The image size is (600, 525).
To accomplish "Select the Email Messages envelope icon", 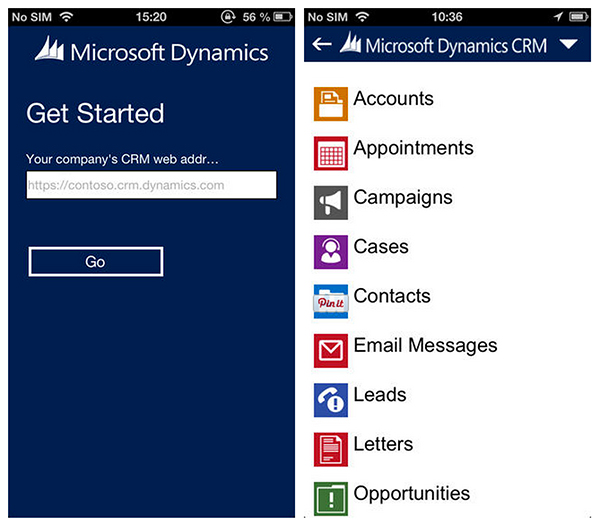I will pos(330,350).
